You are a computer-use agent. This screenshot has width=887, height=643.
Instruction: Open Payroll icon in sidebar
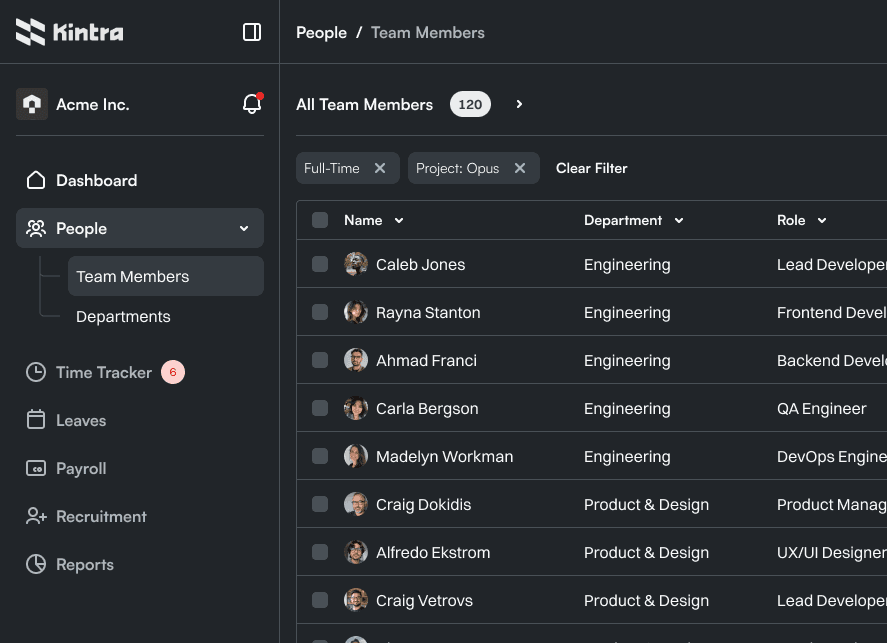[36, 468]
